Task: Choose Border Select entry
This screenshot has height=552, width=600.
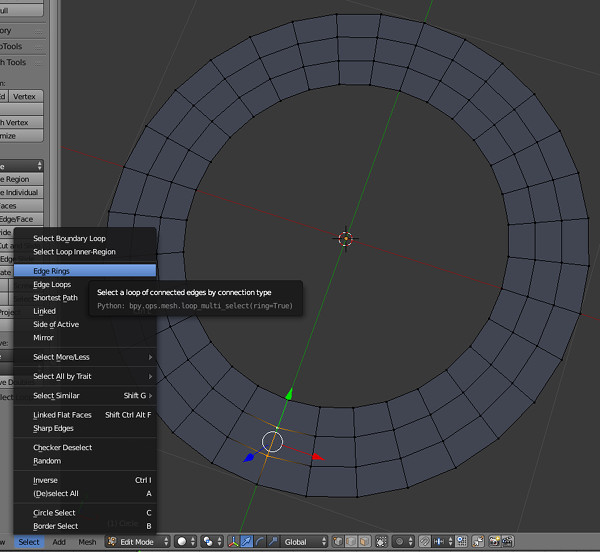Action: click(85, 526)
